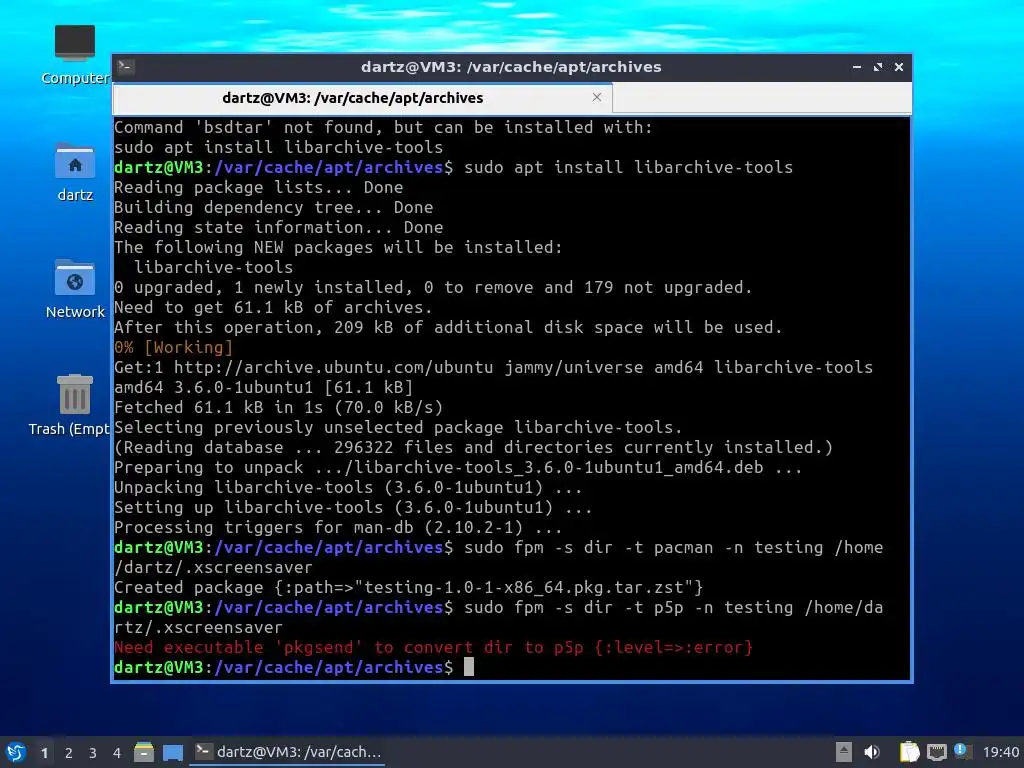Close the terminal tab with the X
1024x768 pixels.
pyautogui.click(x=597, y=97)
